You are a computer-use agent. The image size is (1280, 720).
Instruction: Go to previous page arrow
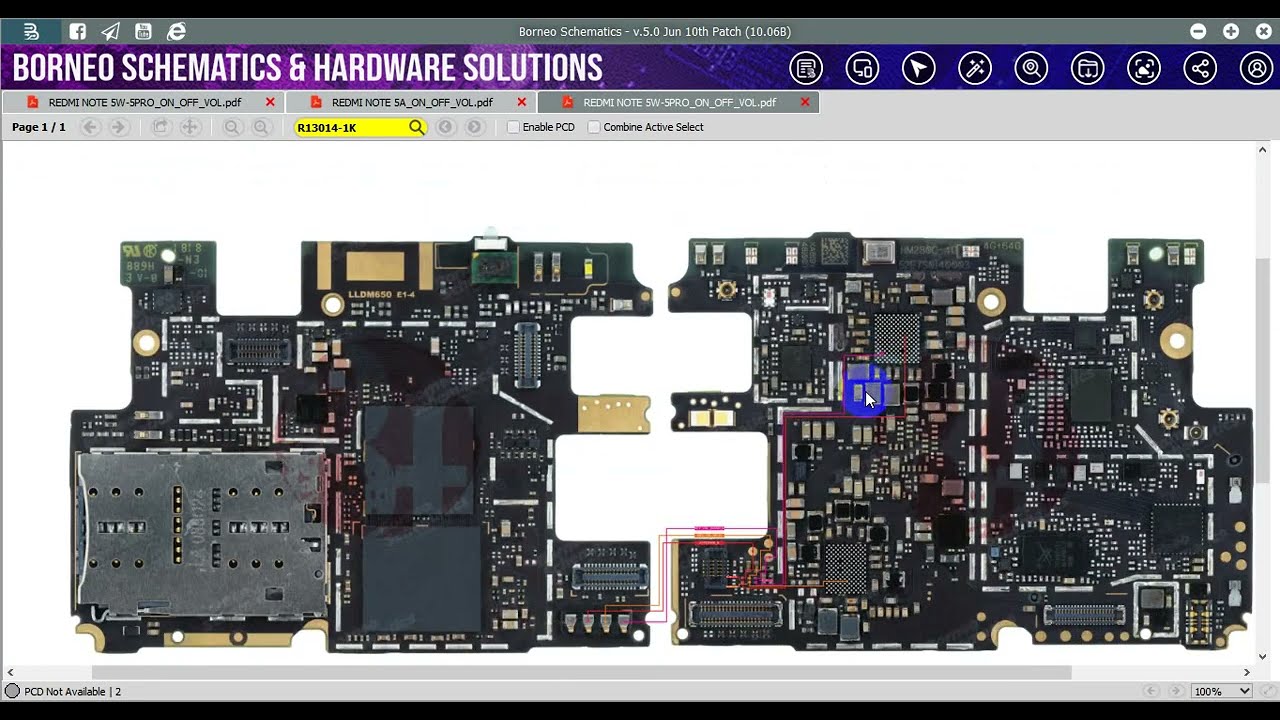(90, 127)
